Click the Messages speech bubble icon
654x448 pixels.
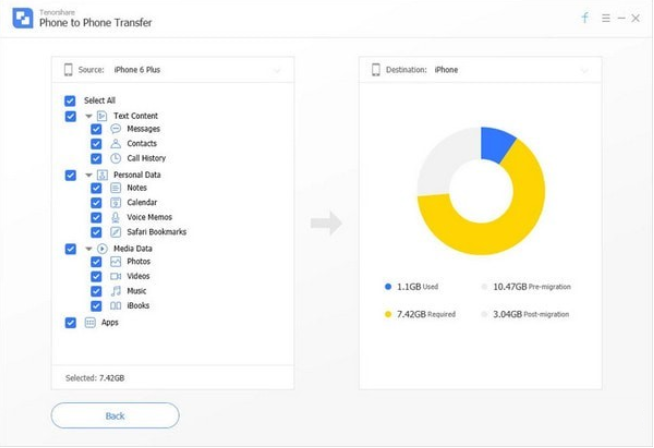click(x=116, y=128)
